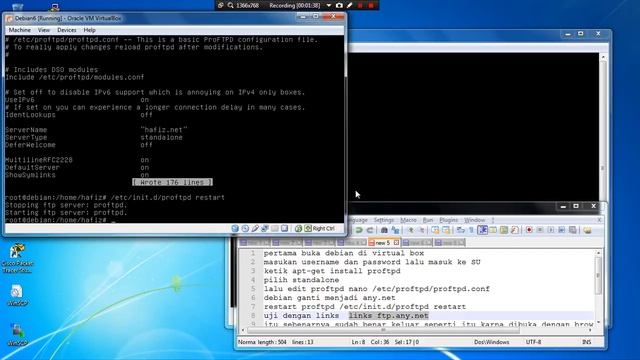640x360 pixels.
Task: Click upper WinSCP desktop icon
Action: [x=17, y=296]
